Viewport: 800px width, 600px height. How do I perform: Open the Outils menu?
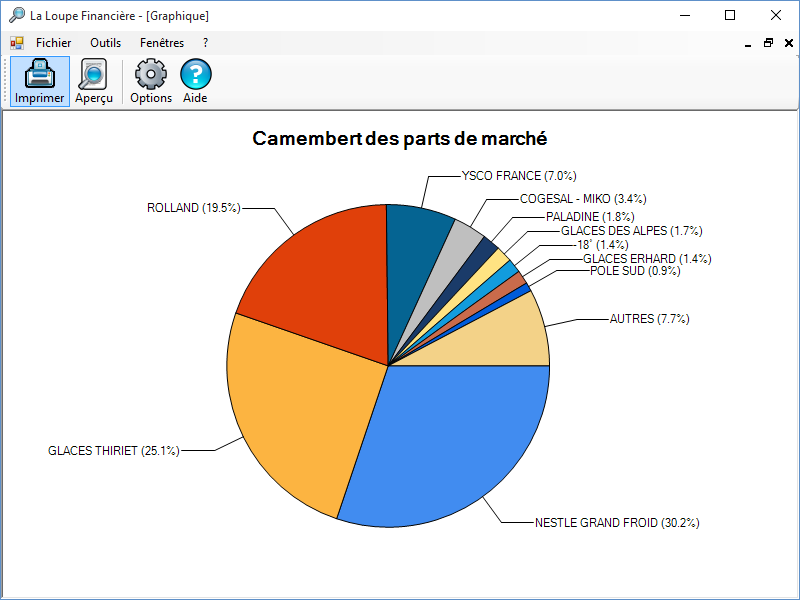click(106, 43)
